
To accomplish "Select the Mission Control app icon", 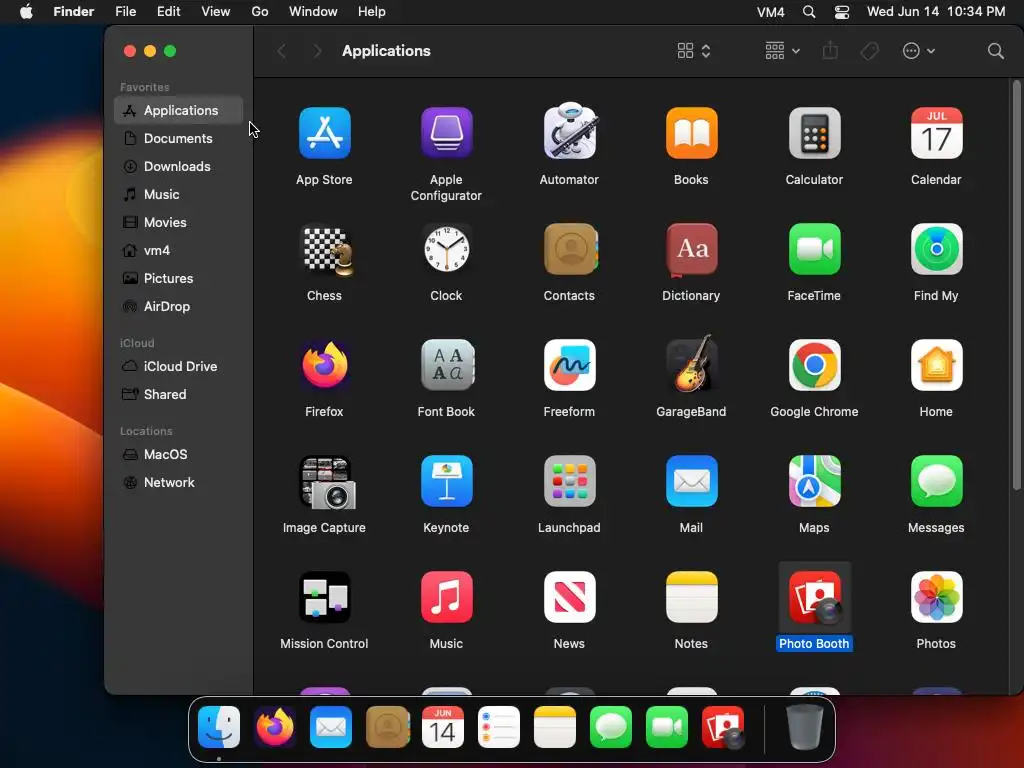I will 325,597.
